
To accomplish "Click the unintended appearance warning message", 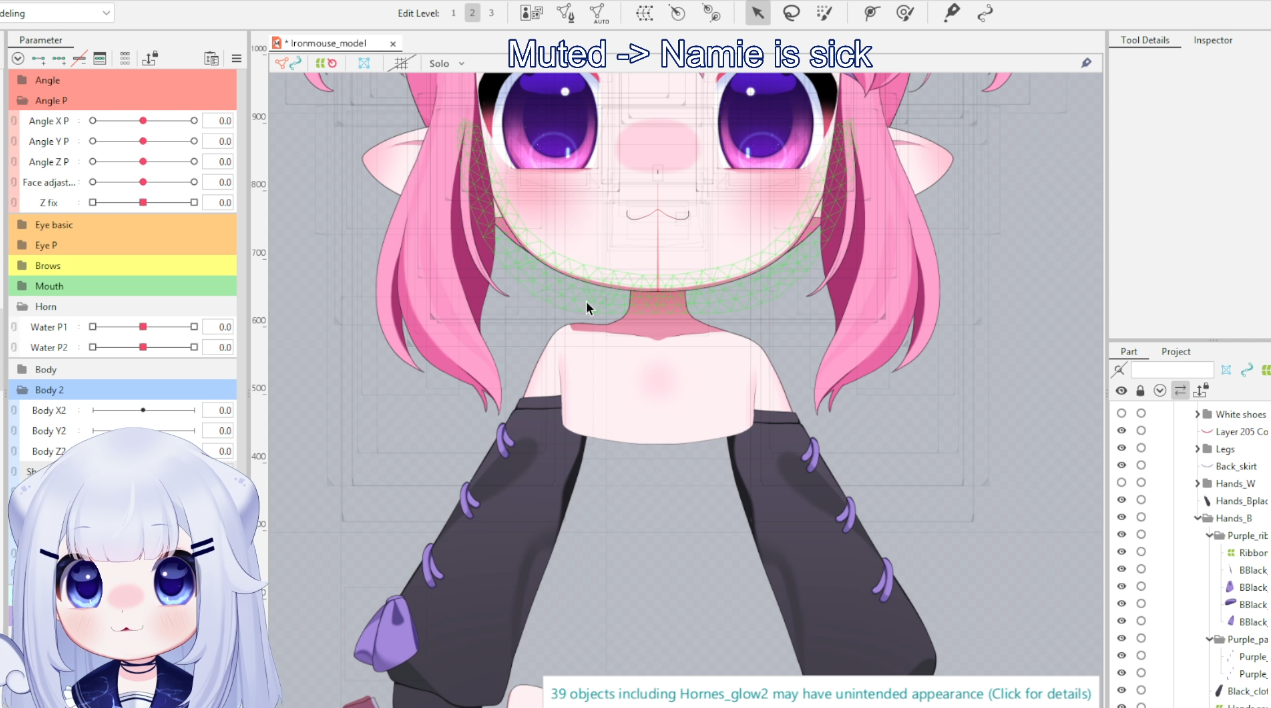I will (820, 693).
